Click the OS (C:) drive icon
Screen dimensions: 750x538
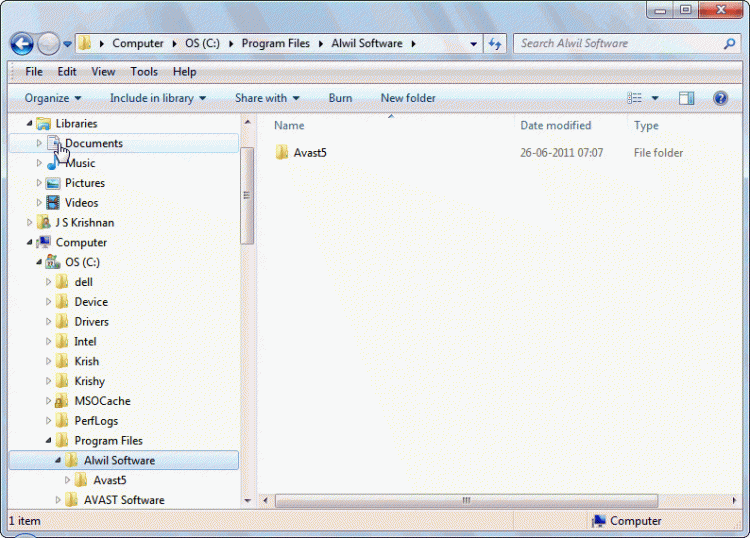pos(53,262)
